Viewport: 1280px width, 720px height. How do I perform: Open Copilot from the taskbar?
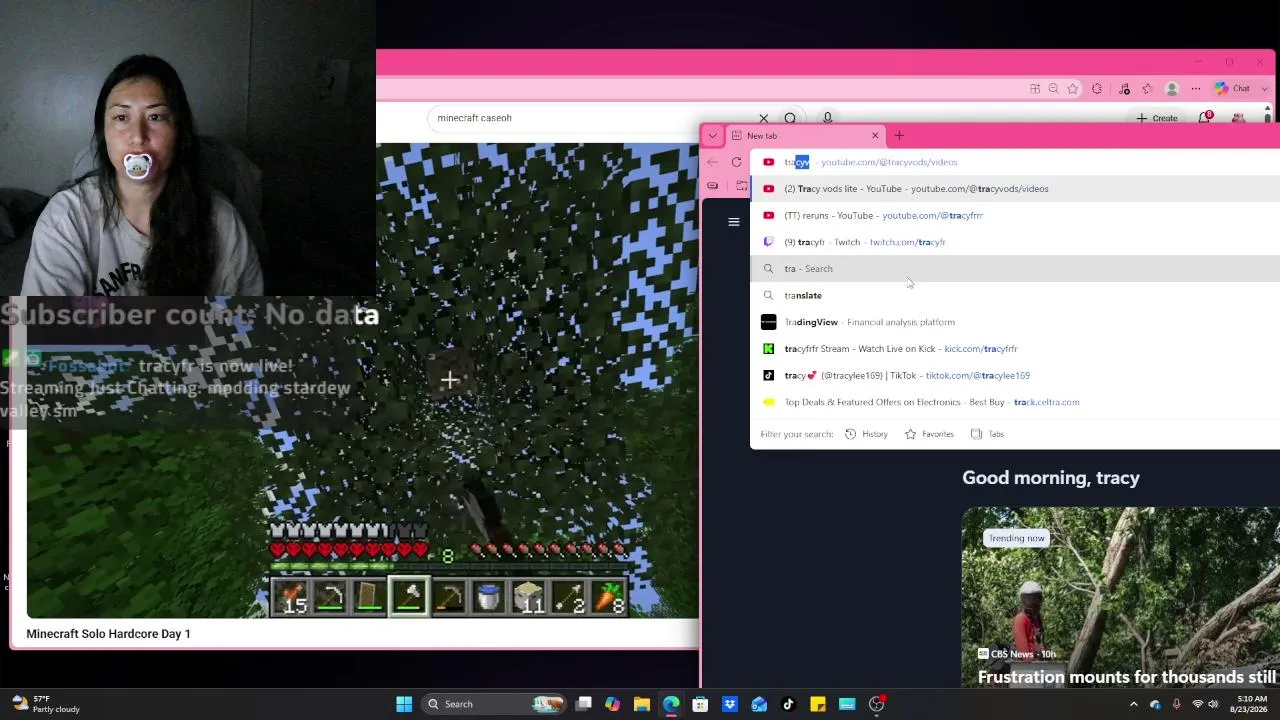pos(612,704)
